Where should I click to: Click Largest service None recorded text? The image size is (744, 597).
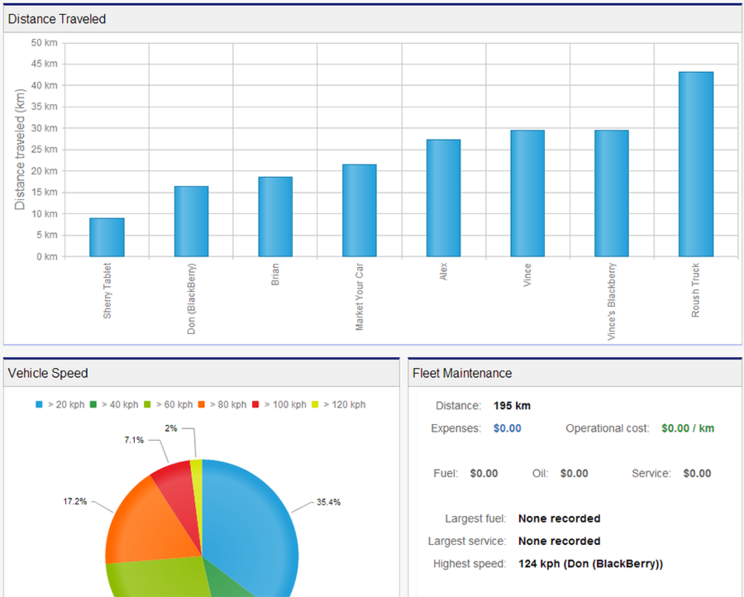559,541
